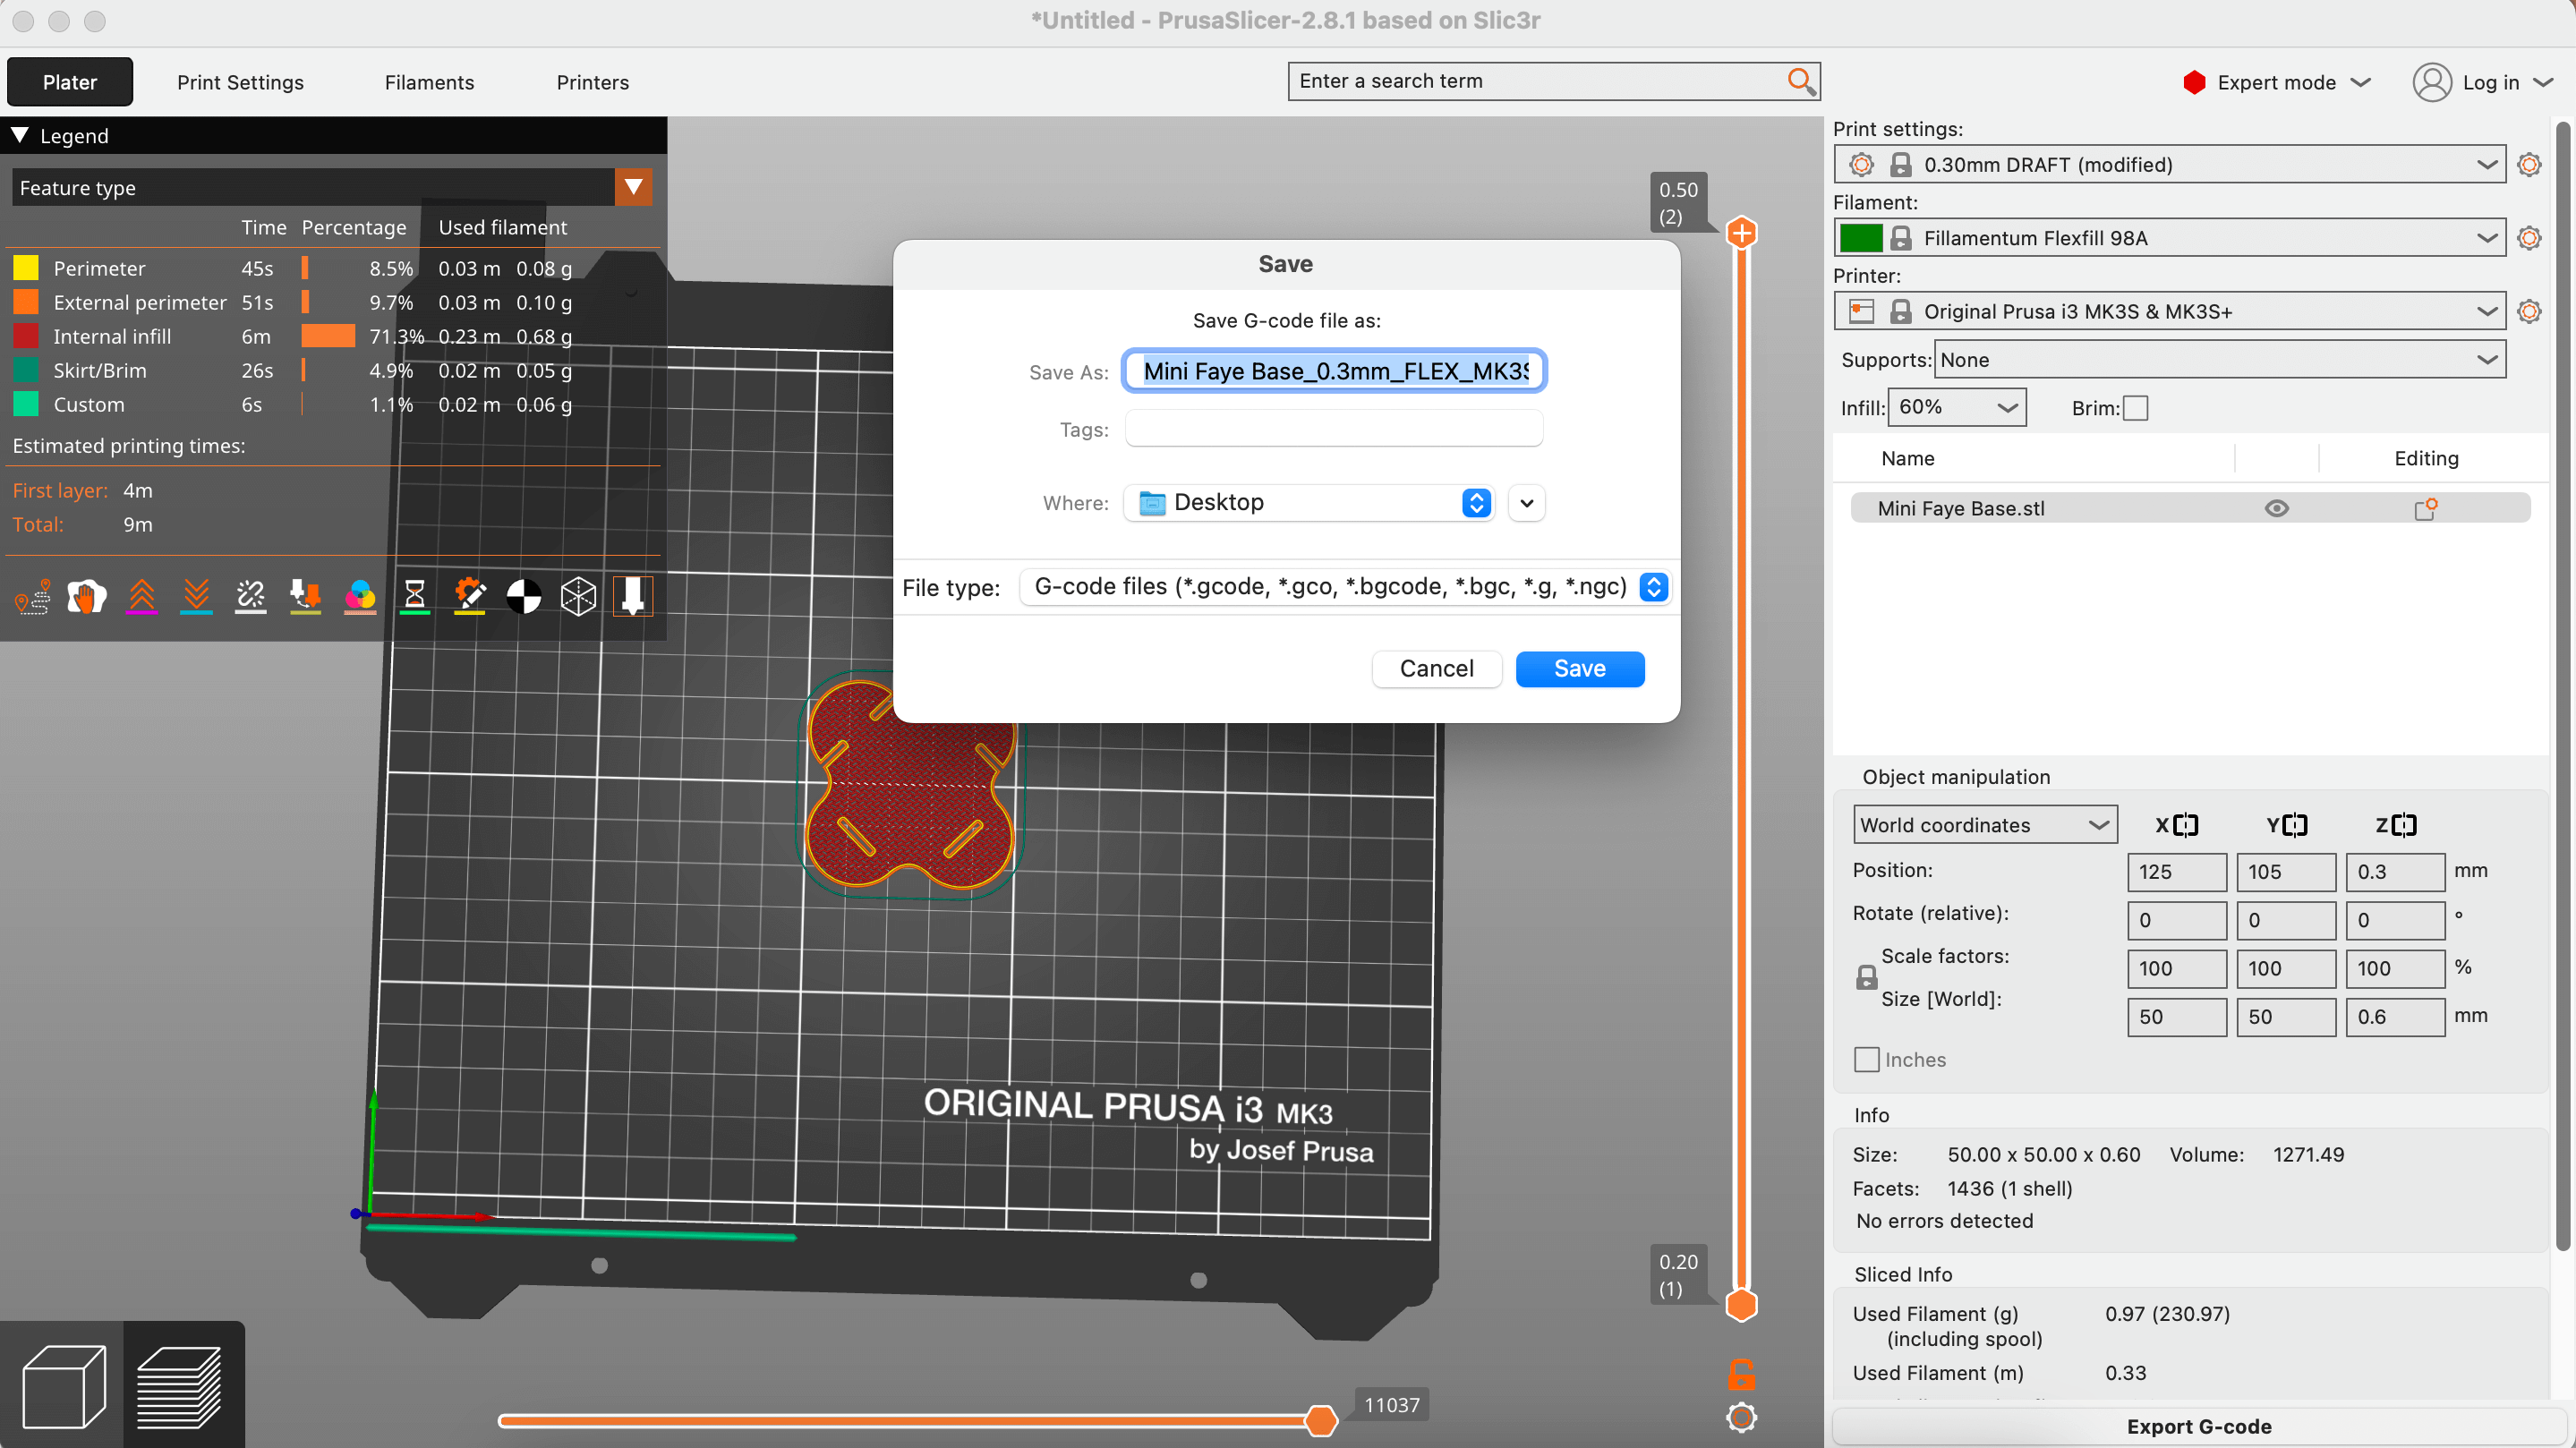Add color change with plus on layer slider
The image size is (2576, 1448).
click(1741, 233)
